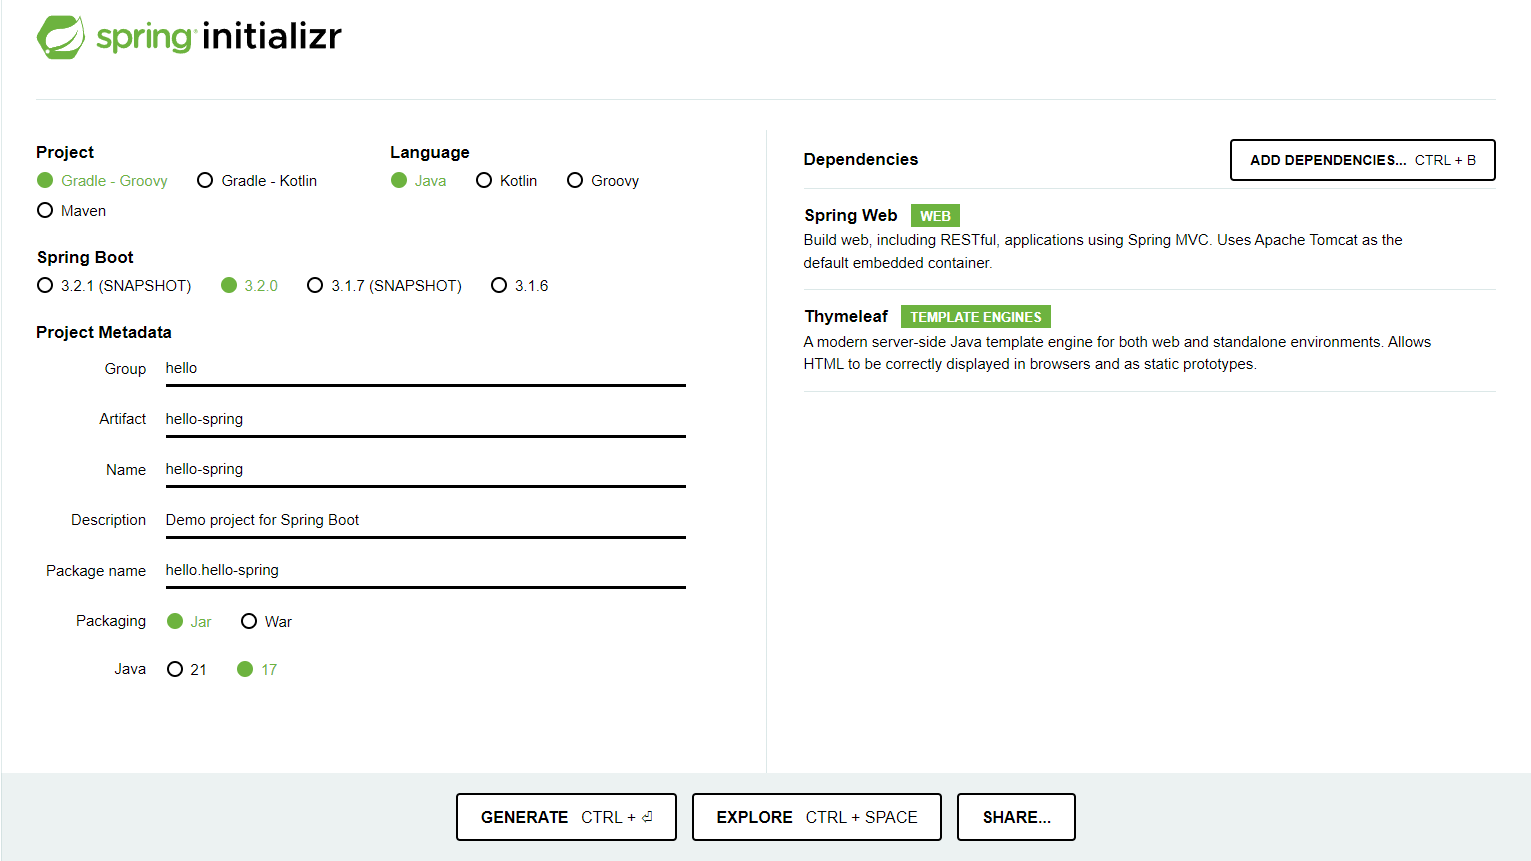Image resolution: width=1531 pixels, height=861 pixels.
Task: Select Java as the language
Action: point(419,181)
